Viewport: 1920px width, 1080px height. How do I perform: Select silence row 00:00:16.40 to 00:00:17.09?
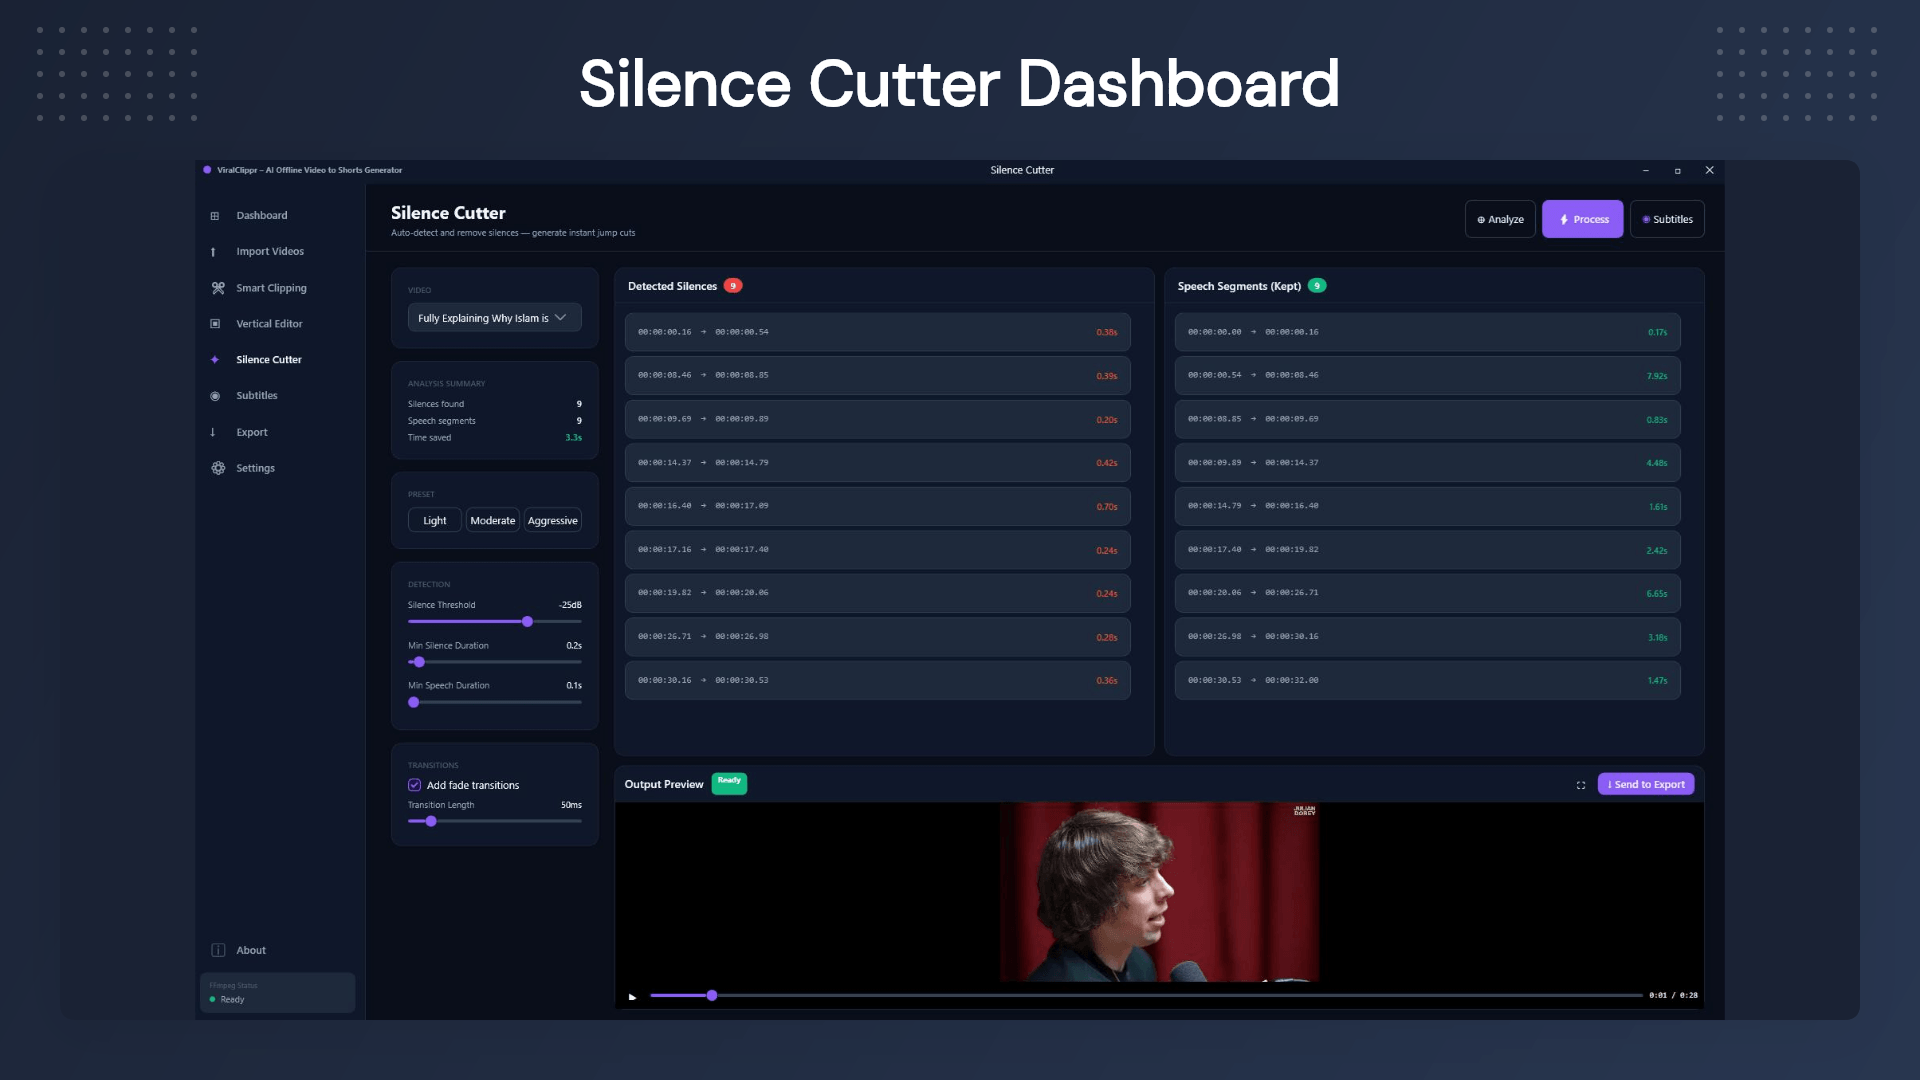click(877, 506)
